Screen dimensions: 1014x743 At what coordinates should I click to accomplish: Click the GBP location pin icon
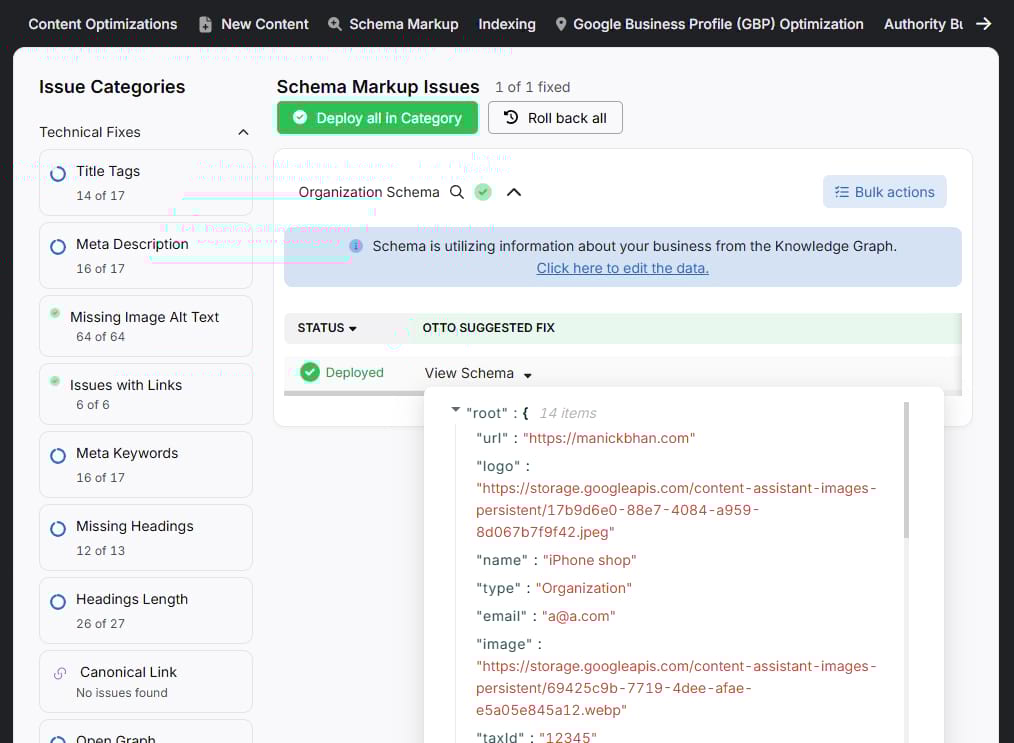(561, 24)
